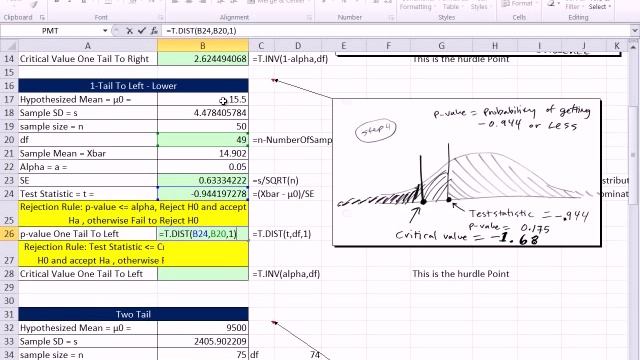Click the yellow Test Statistic Rejection Rule cell
The height and width of the screenshot is (360, 640).
click(133, 254)
